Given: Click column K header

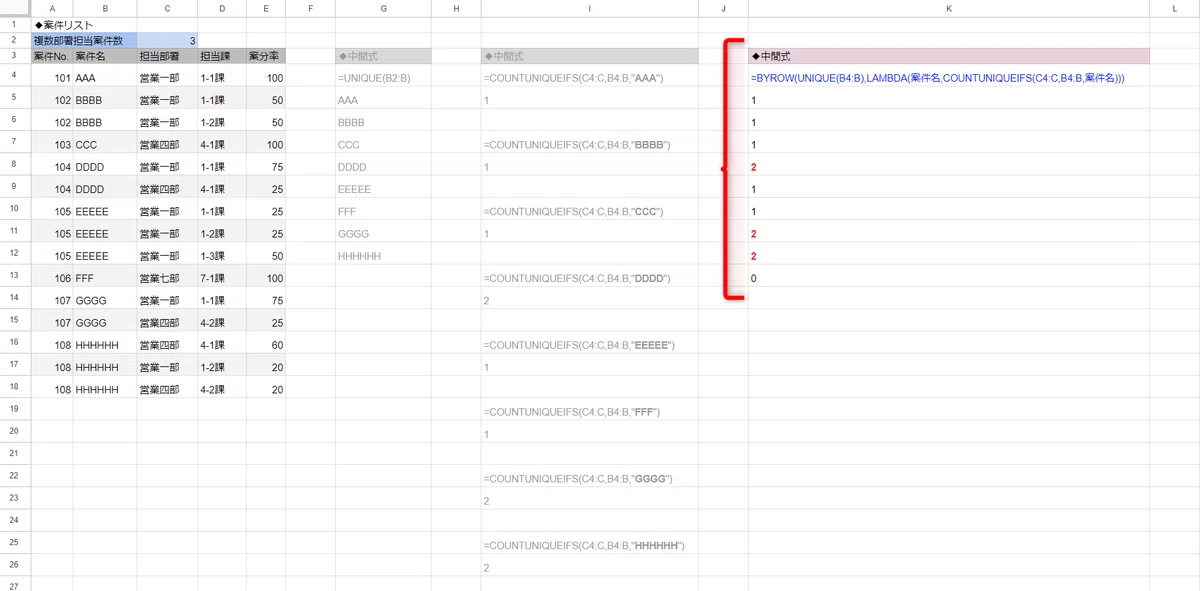Looking at the screenshot, I should tap(948, 8).
